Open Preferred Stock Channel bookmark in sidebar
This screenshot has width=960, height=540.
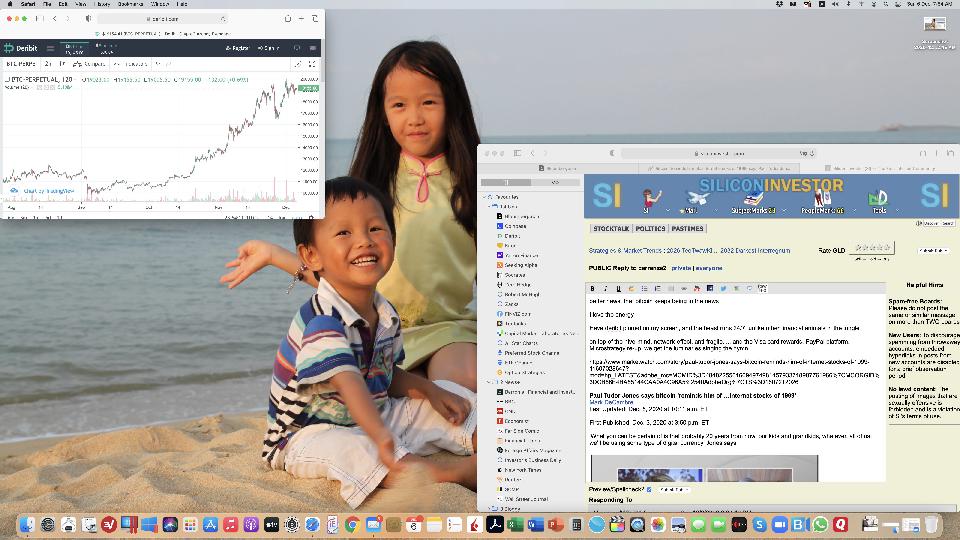(x=531, y=353)
